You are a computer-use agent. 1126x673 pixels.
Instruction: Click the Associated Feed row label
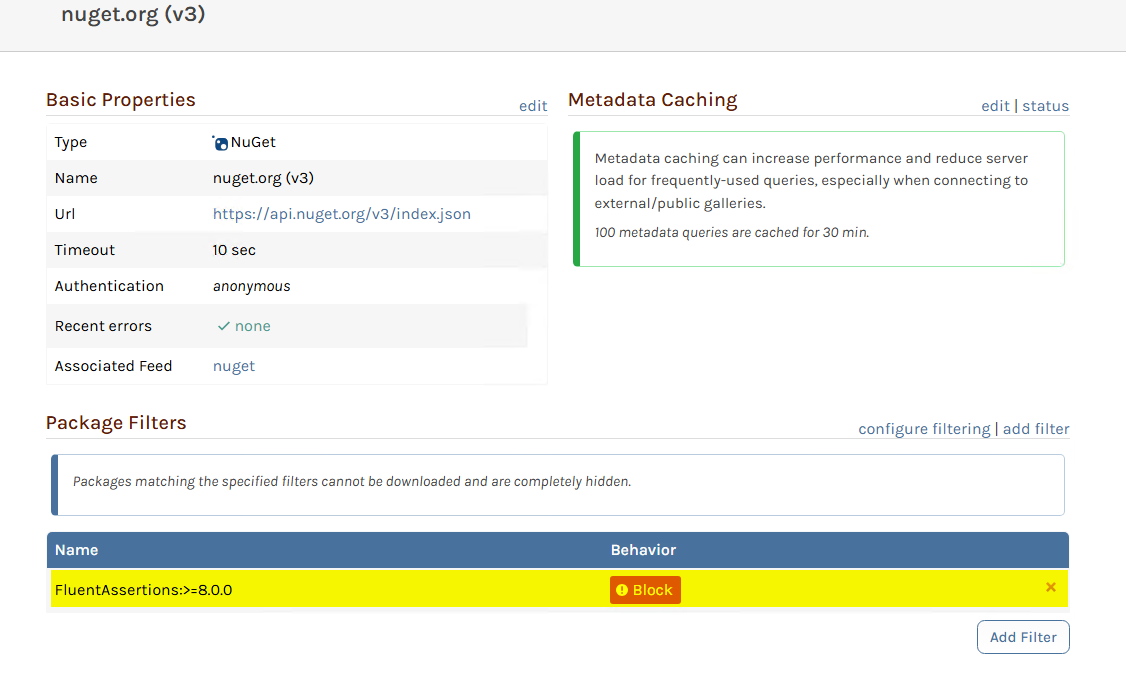[113, 366]
